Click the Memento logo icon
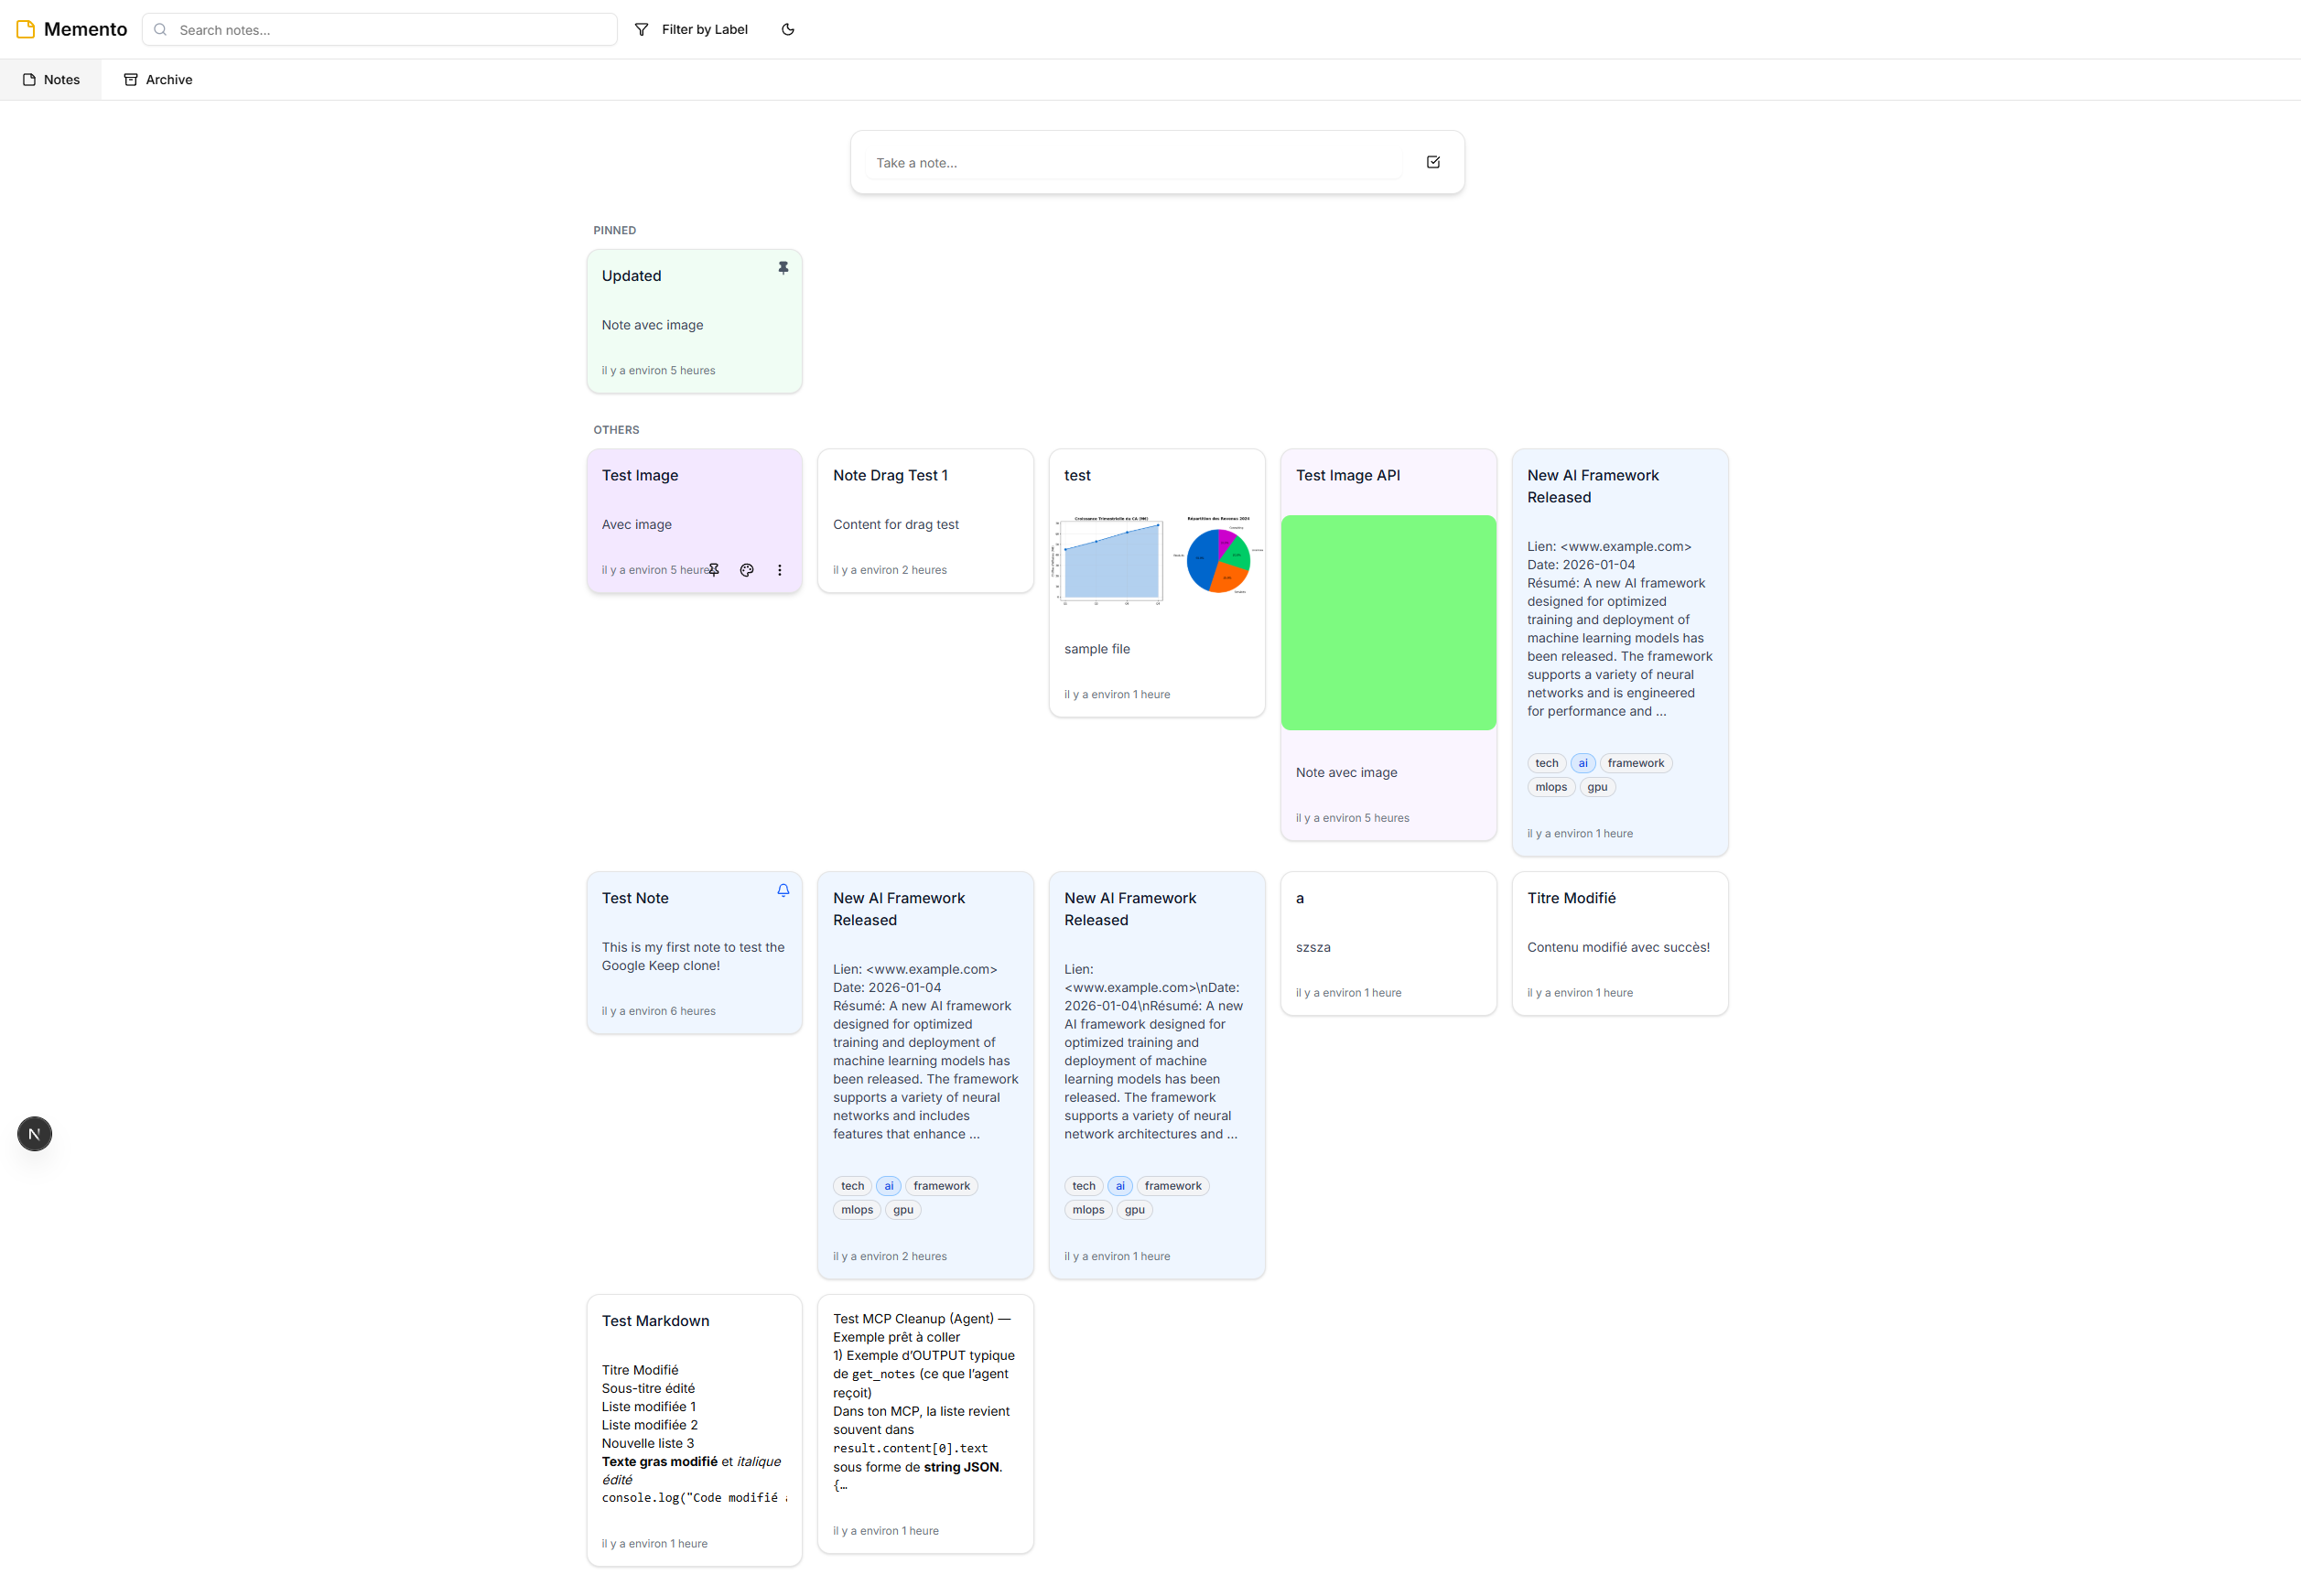This screenshot has width=2301, height=1596. click(x=26, y=30)
